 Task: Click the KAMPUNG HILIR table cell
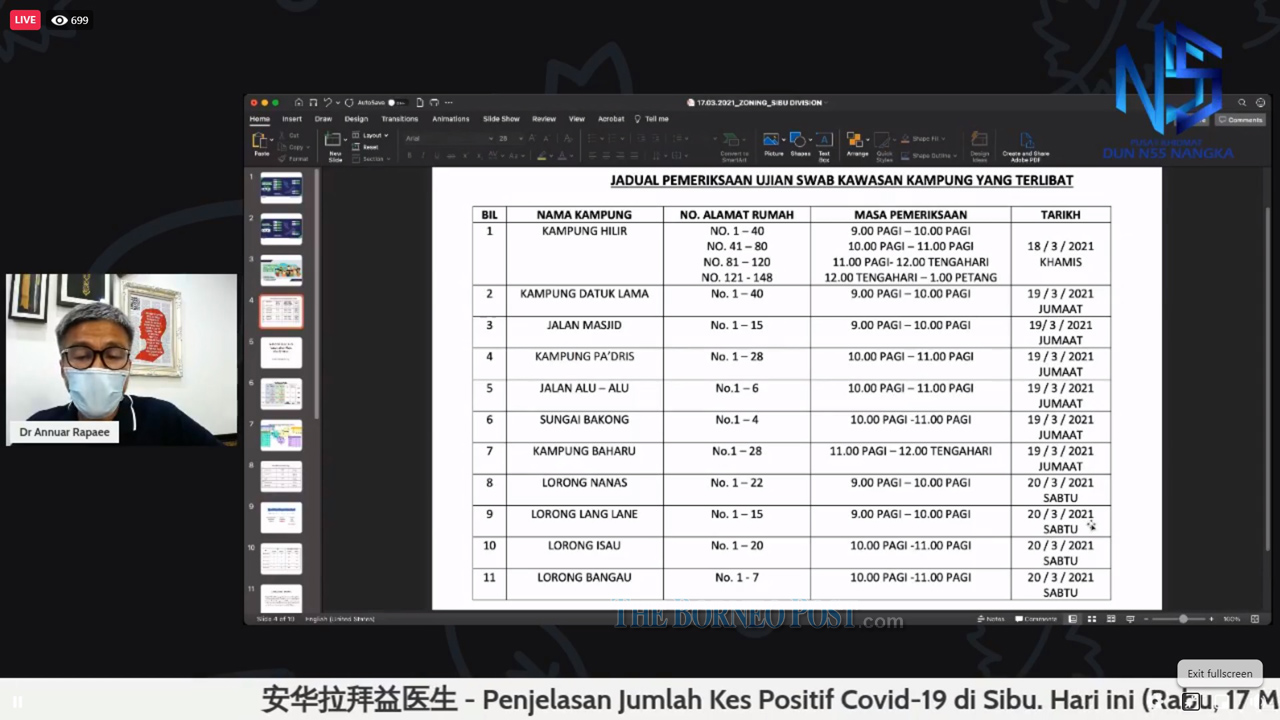tap(584, 254)
